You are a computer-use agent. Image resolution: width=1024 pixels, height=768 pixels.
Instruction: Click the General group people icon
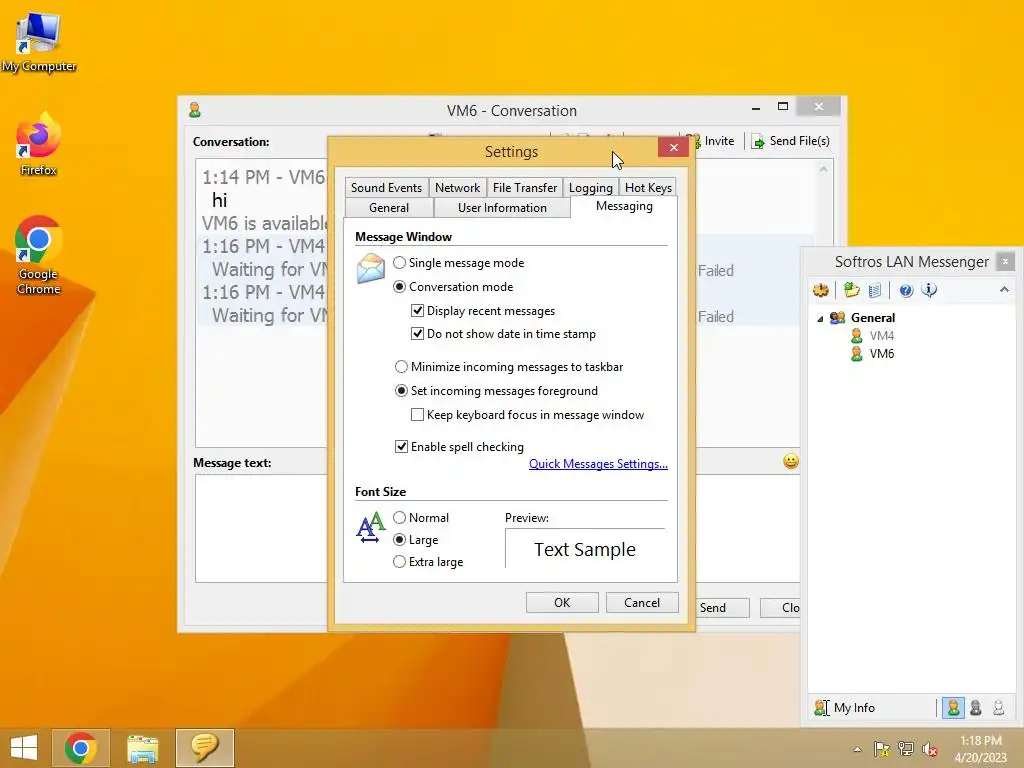click(837, 318)
